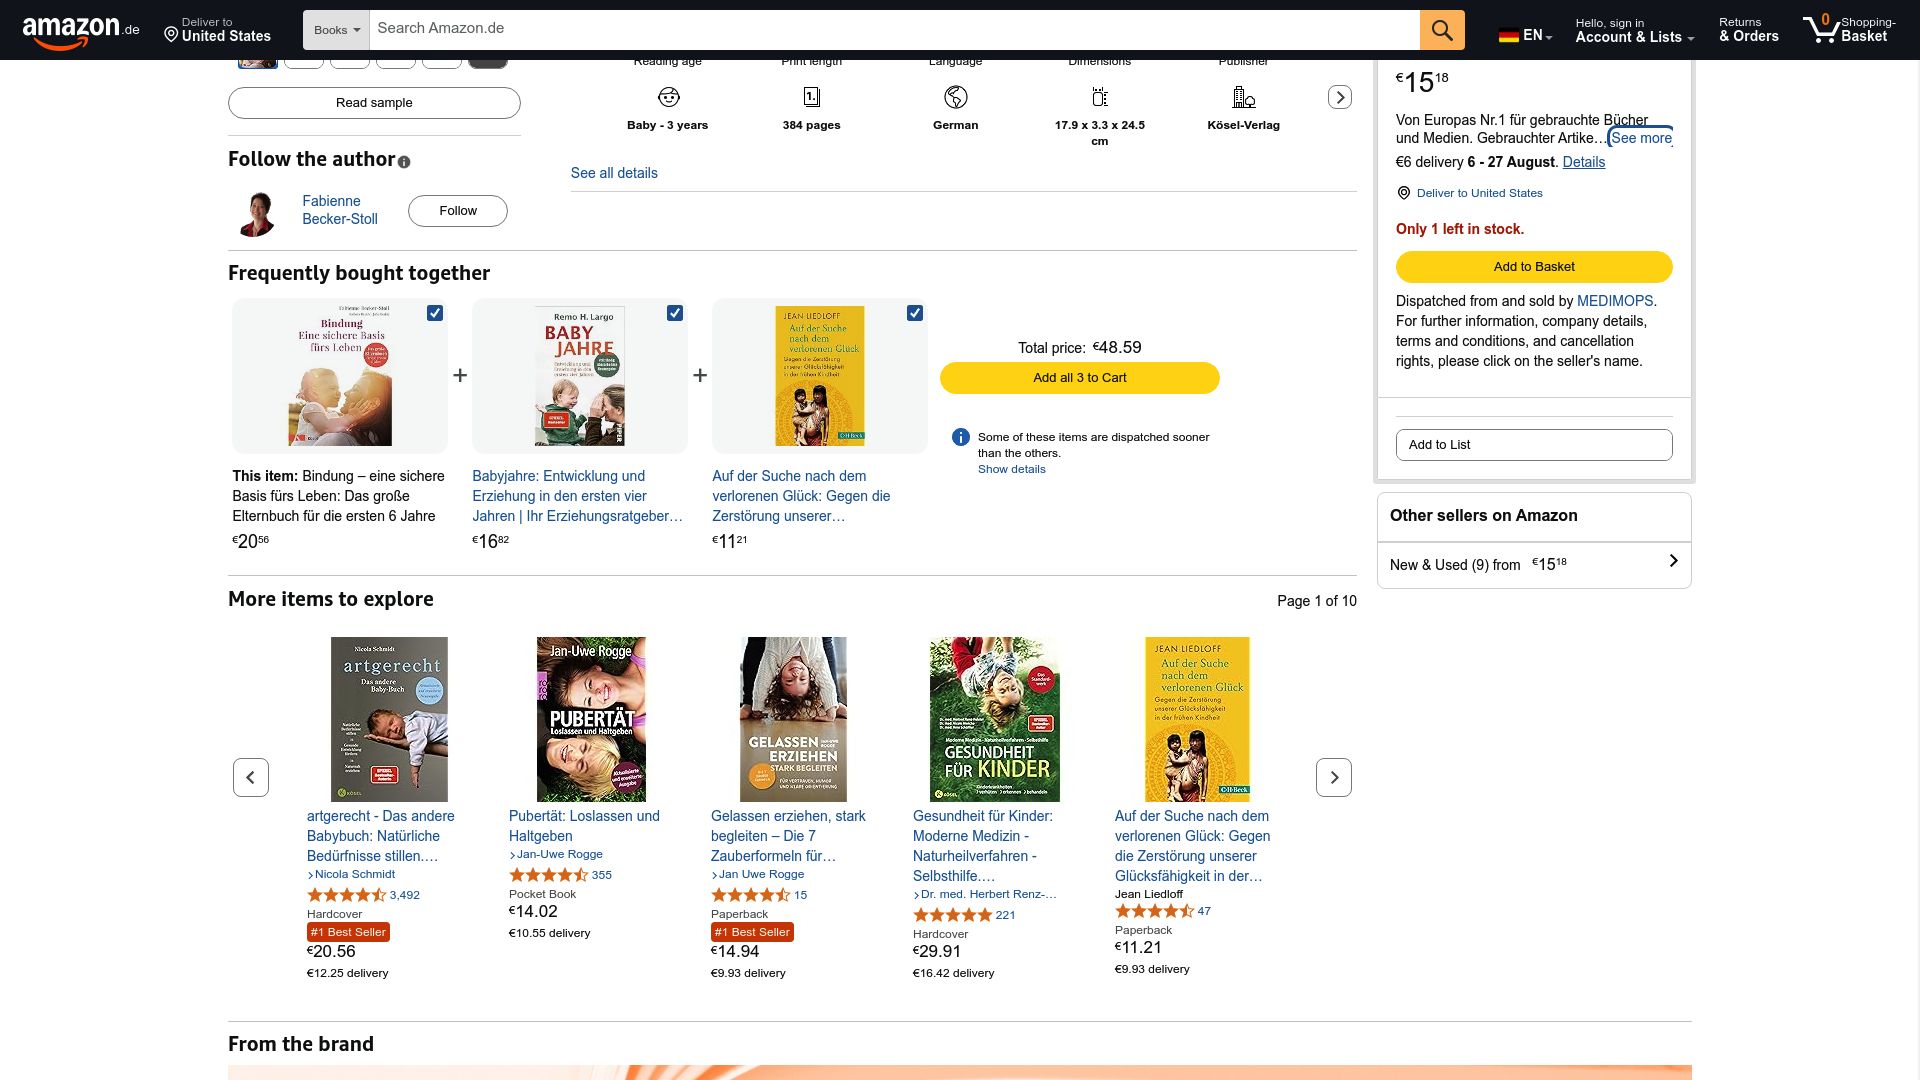1920x1080 pixels.
Task: Click artgerecht star rating 3,492 reviews
Action: (x=363, y=895)
